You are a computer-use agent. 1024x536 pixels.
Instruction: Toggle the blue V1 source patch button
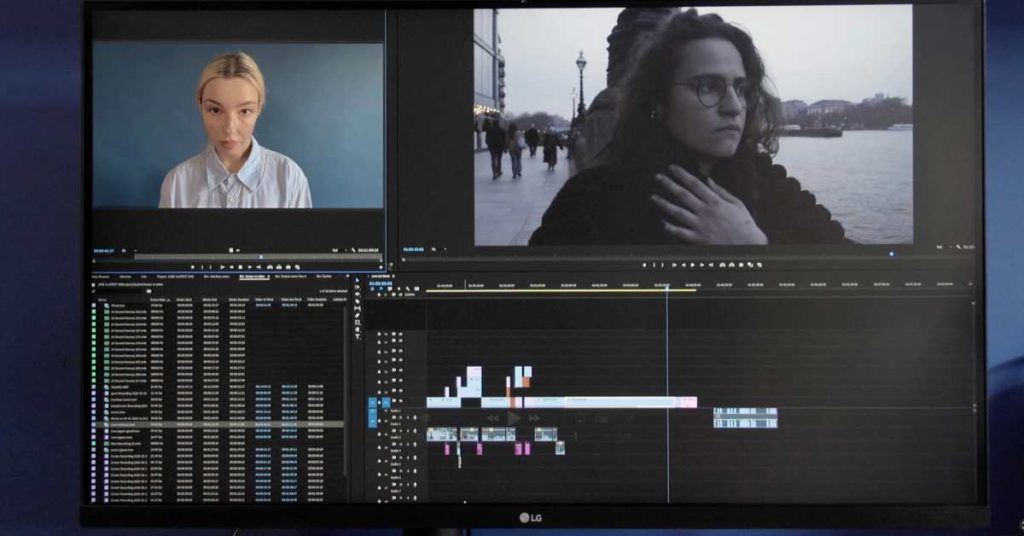(x=373, y=402)
